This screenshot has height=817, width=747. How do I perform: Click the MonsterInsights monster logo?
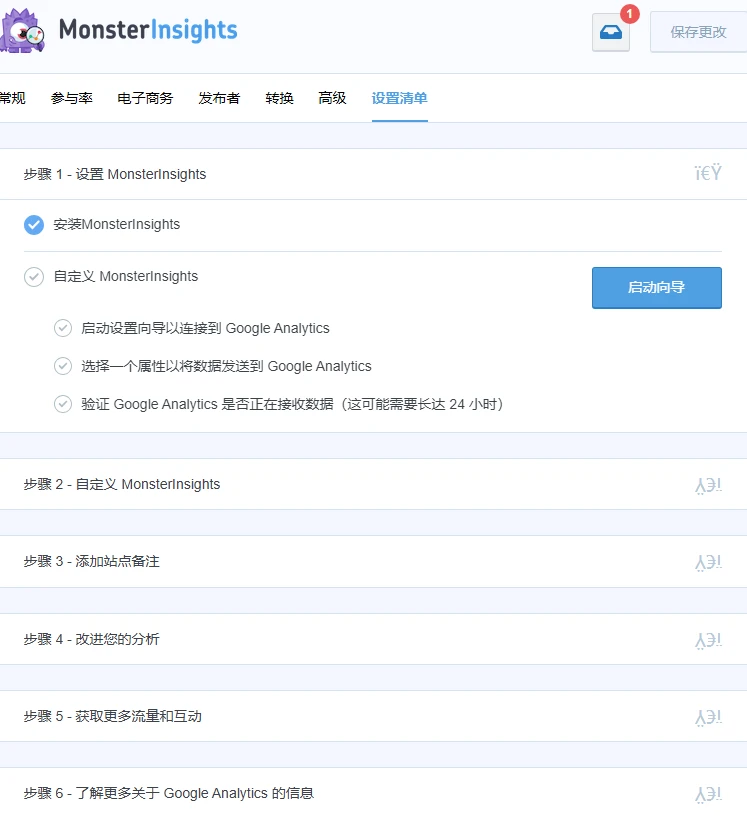click(x=22, y=31)
